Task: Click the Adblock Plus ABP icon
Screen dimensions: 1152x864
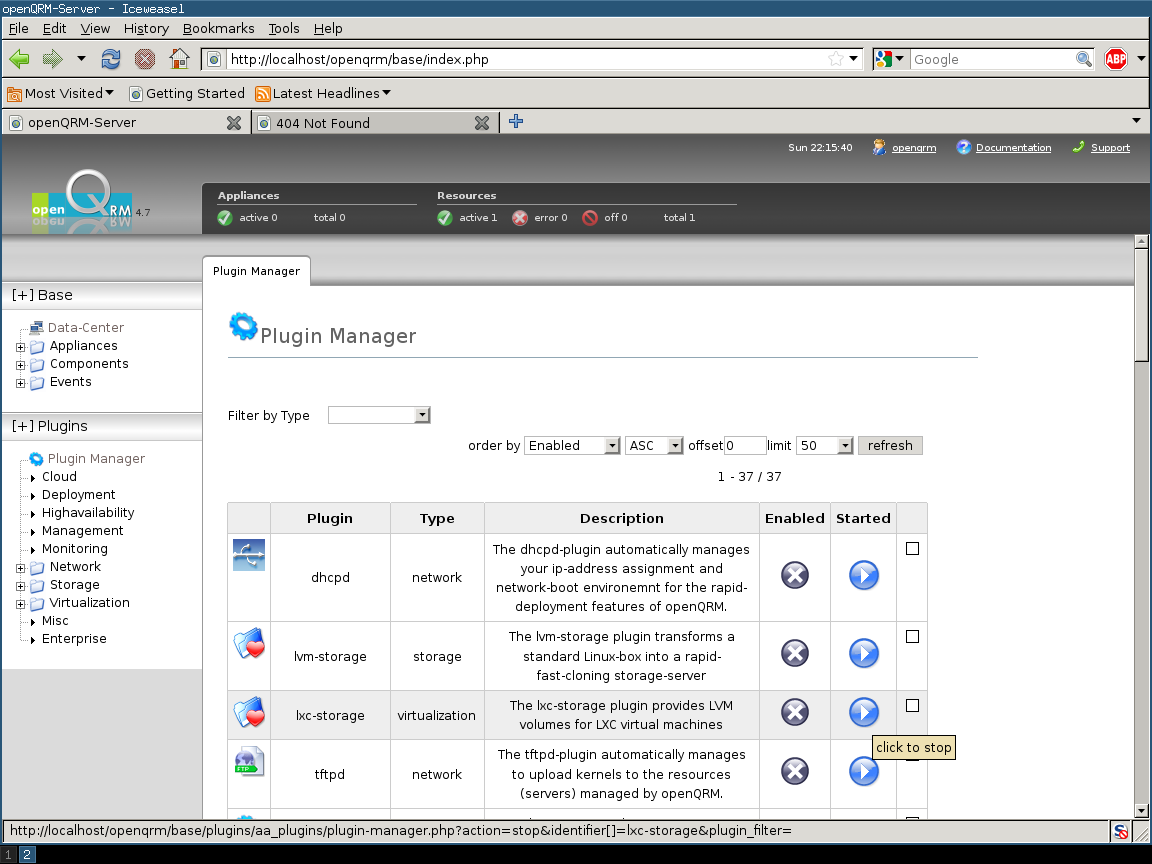Action: point(1116,59)
